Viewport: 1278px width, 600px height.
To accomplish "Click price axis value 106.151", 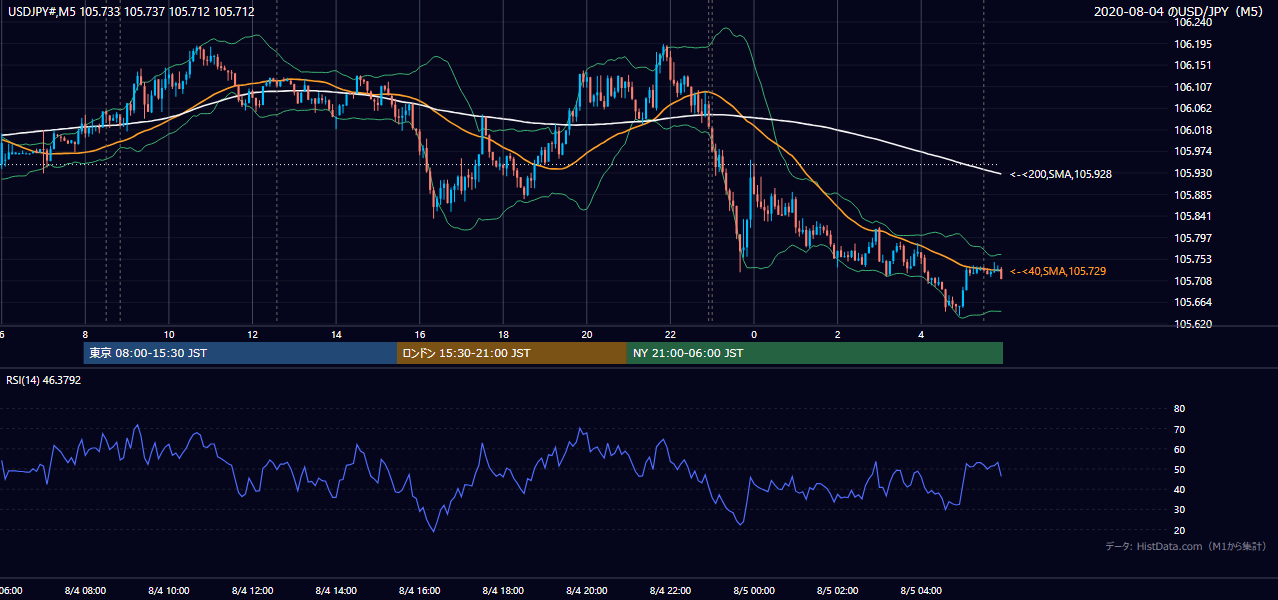I will pos(1194,65).
